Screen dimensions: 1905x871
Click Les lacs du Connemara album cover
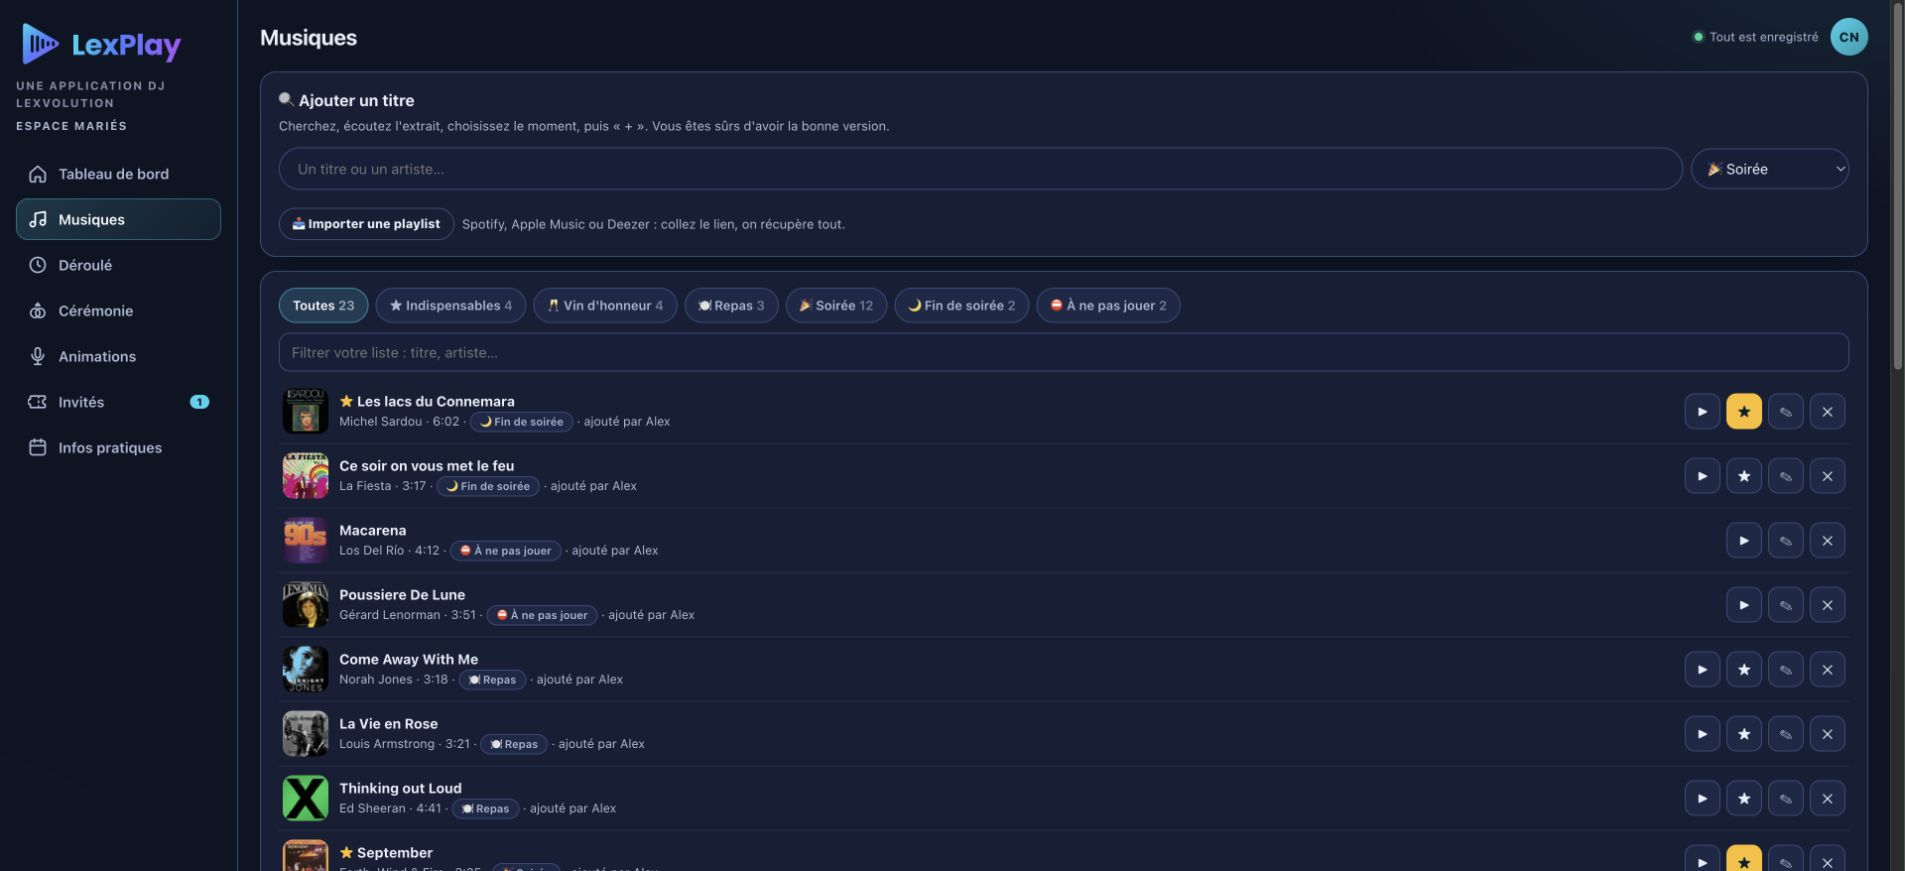point(305,411)
